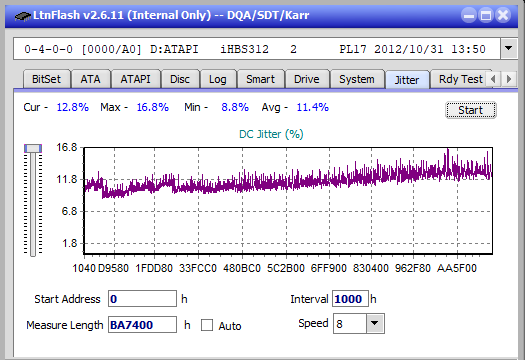Select the iHBS312 drive entry field
This screenshot has width=525, height=360.
tap(257, 49)
